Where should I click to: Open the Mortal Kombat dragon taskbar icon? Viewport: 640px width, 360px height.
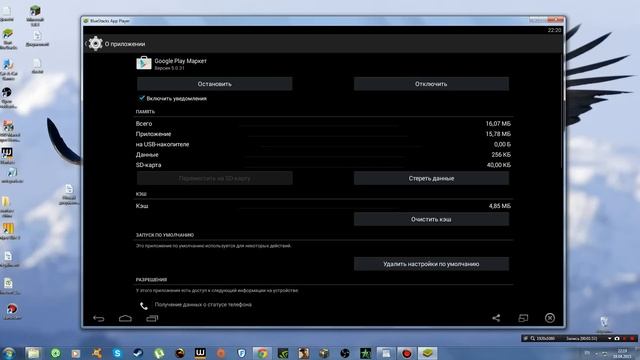point(179,353)
